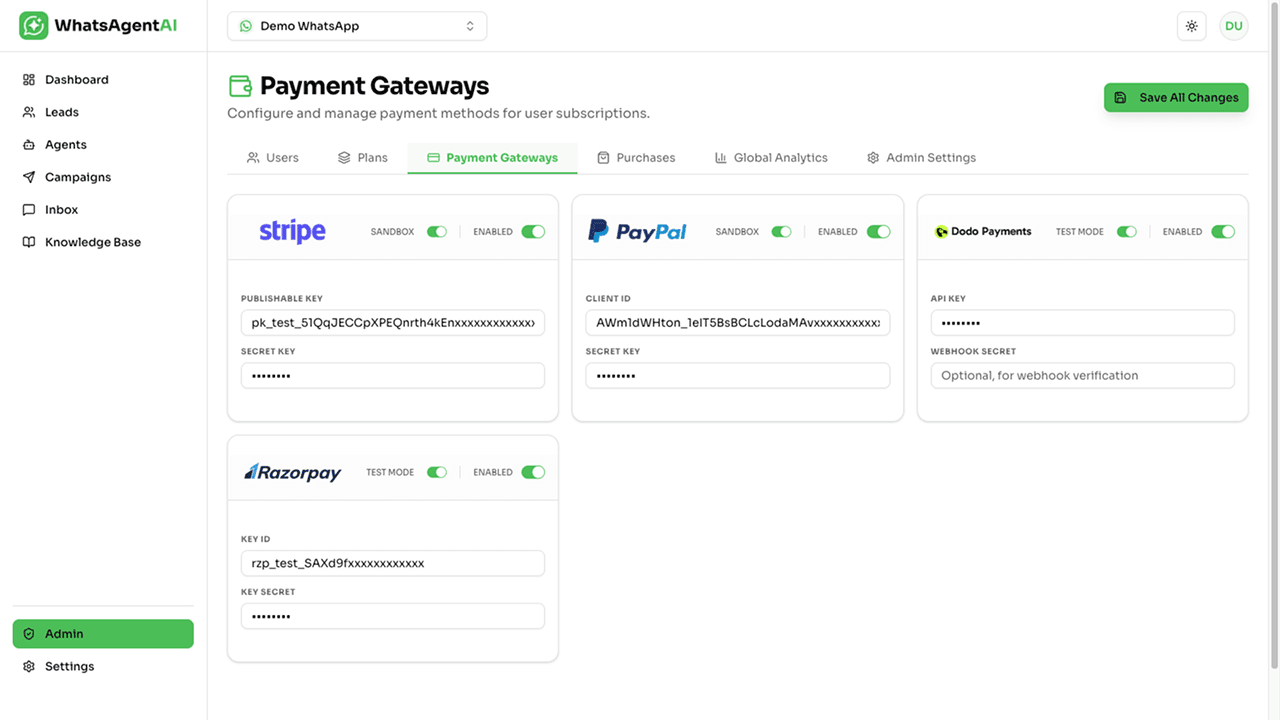The image size is (1280, 720).
Task: Click the PayPal Client ID field
Action: point(738,323)
